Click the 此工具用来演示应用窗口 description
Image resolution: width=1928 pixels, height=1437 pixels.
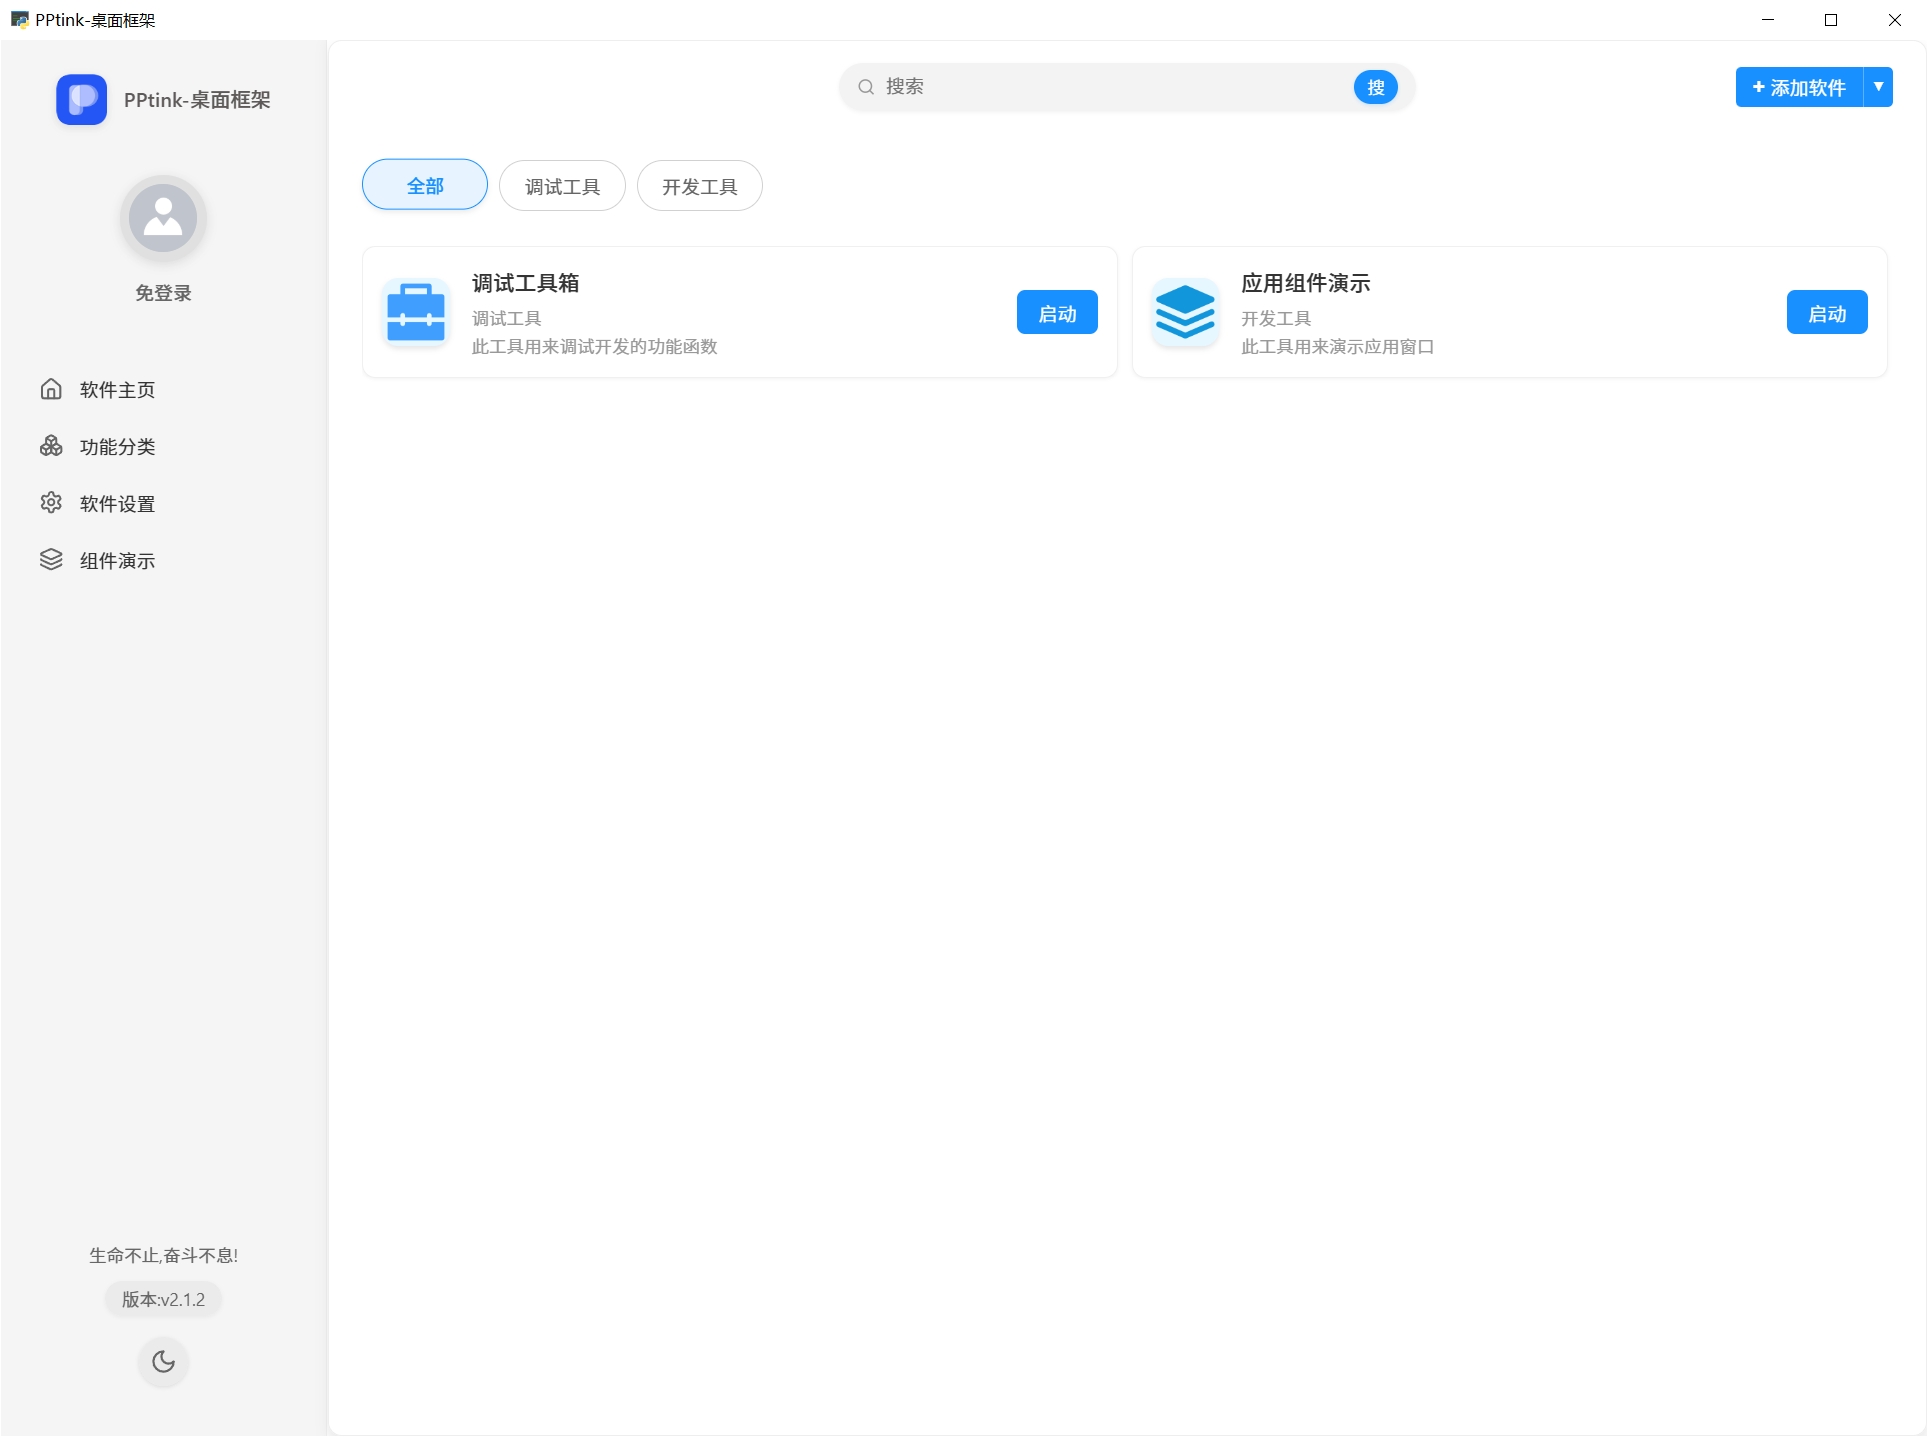tap(1338, 346)
